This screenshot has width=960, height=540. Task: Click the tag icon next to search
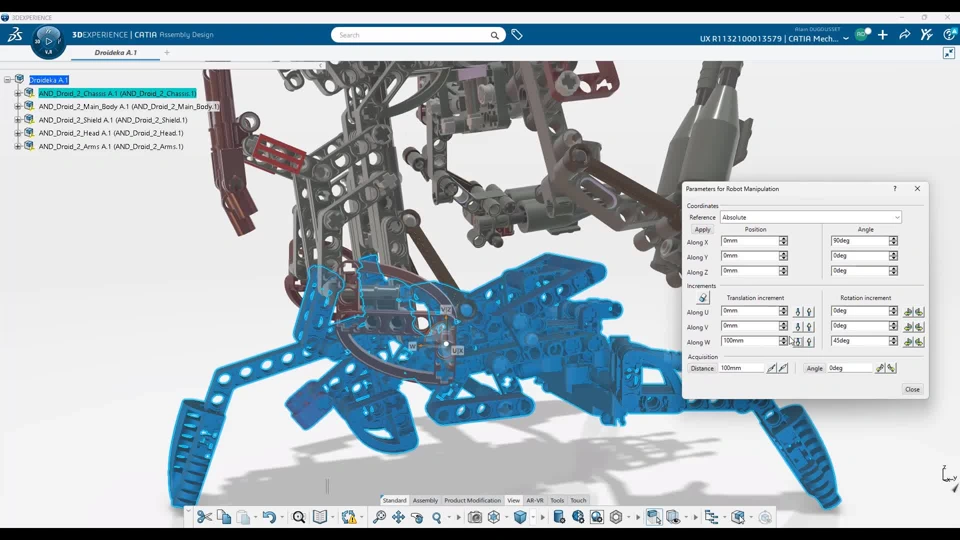click(517, 35)
